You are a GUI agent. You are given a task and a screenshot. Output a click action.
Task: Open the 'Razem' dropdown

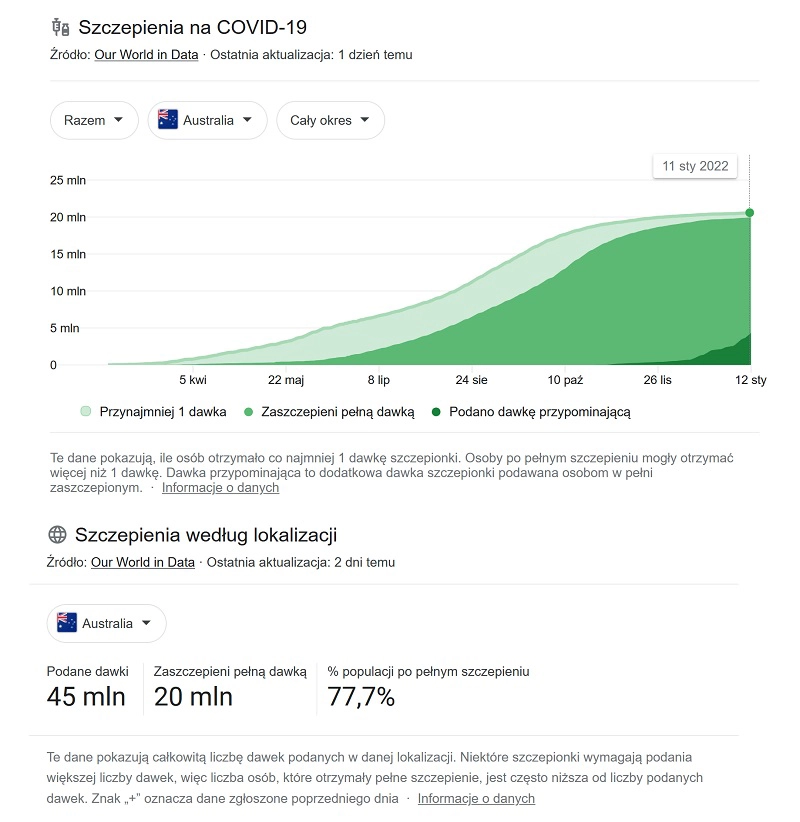click(94, 120)
